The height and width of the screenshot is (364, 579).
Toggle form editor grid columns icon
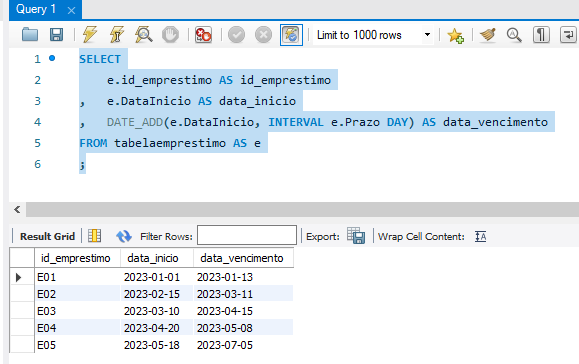[95, 236]
